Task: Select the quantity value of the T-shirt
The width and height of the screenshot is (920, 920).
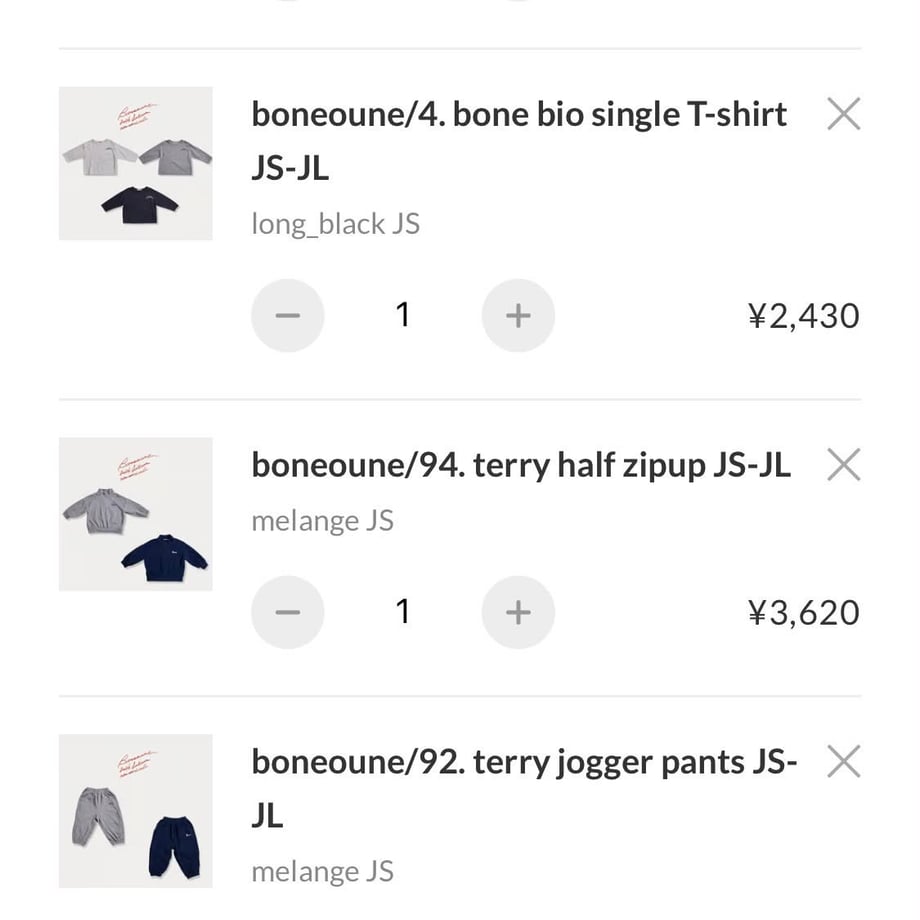Action: click(402, 315)
